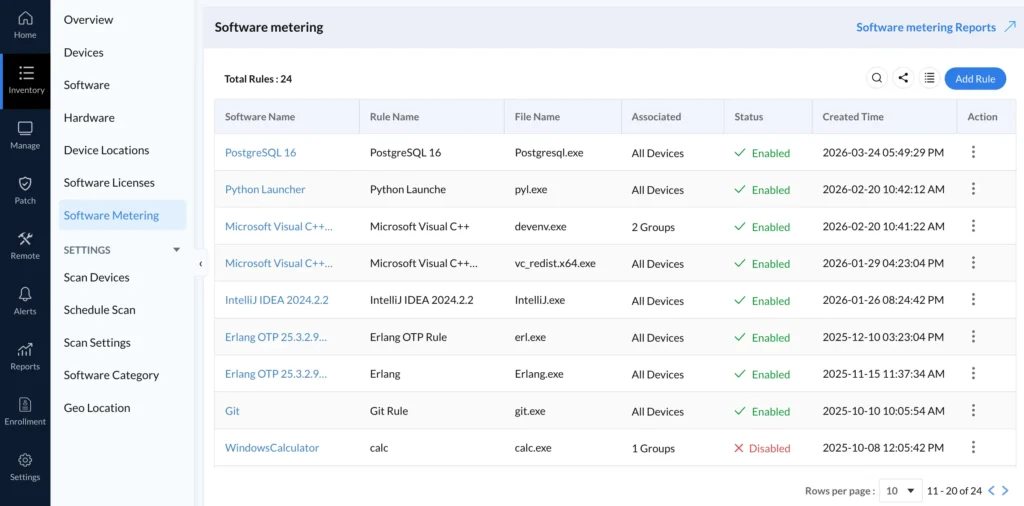Screen dimensions: 1024x506
Task: Open Python Launcher software link
Action: click(265, 189)
